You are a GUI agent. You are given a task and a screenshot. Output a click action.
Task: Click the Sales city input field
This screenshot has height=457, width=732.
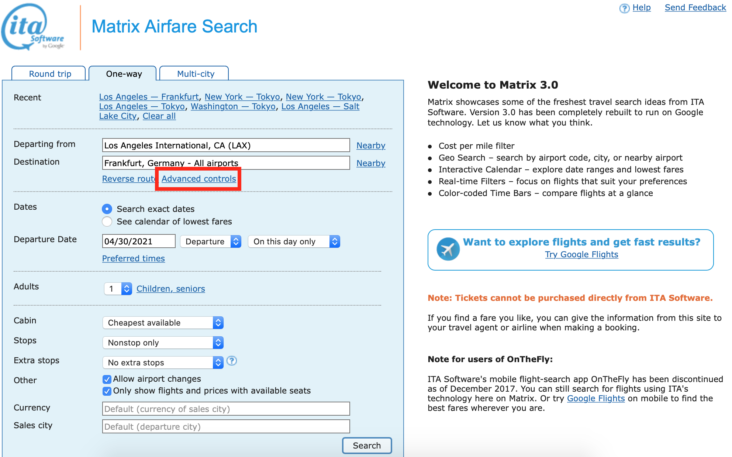point(226,427)
